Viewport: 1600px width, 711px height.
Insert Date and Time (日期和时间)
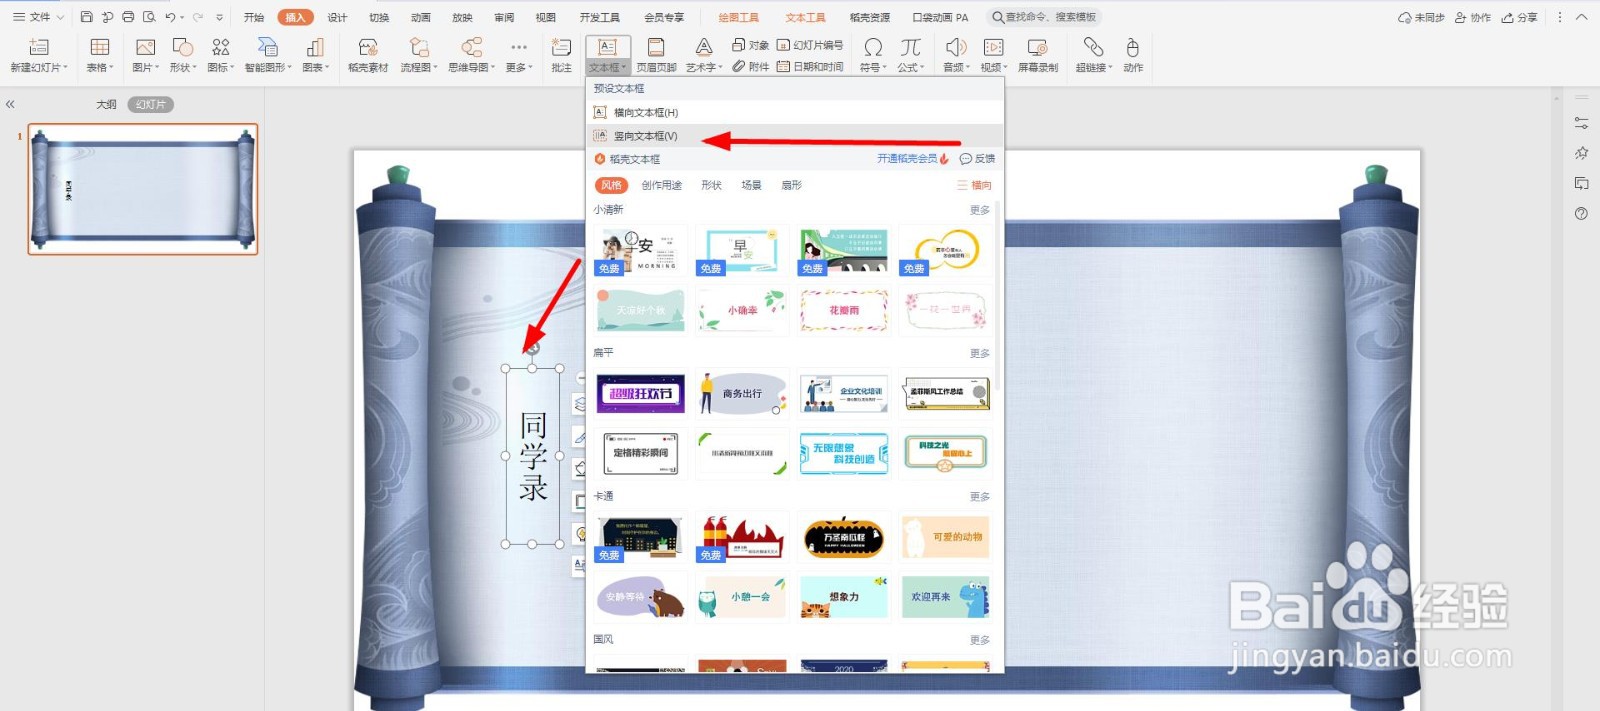pyautogui.click(x=810, y=67)
